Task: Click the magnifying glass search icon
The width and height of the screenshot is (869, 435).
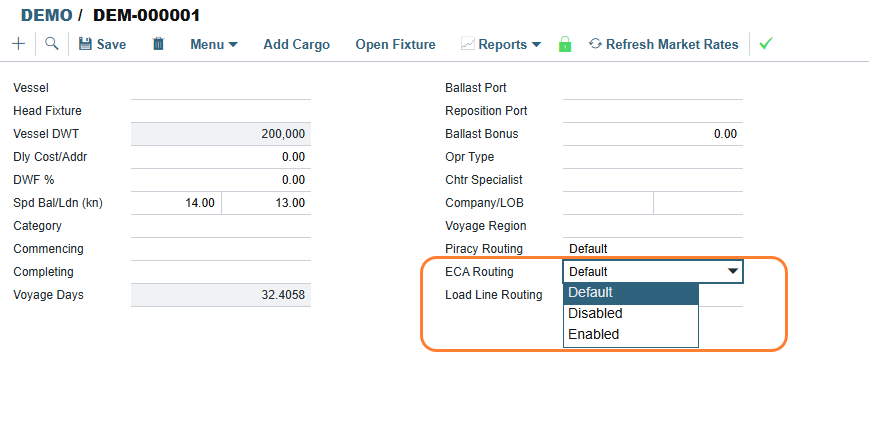Action: 51,44
